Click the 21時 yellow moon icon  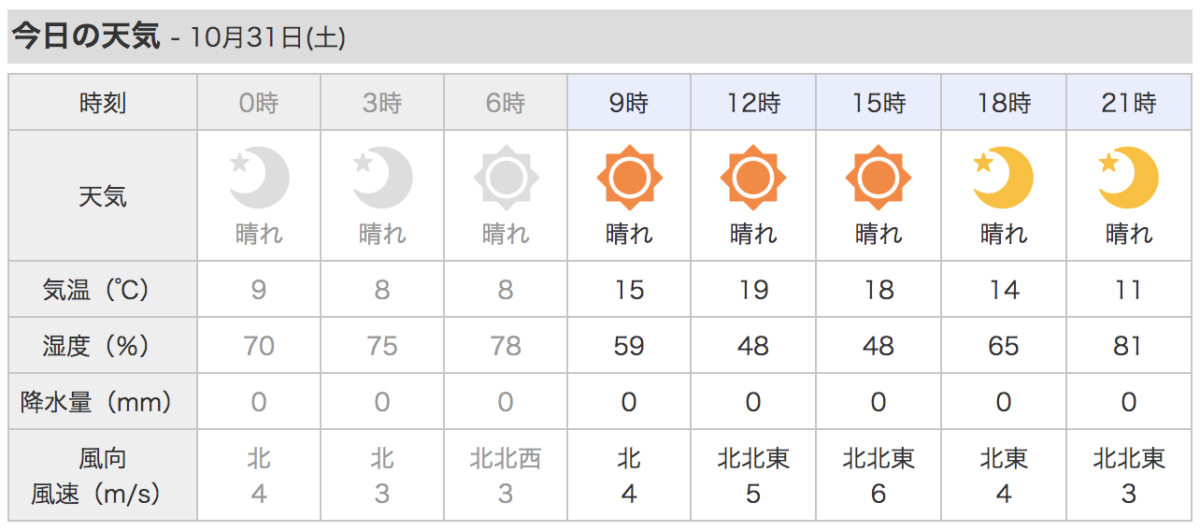pyautogui.click(x=1128, y=179)
